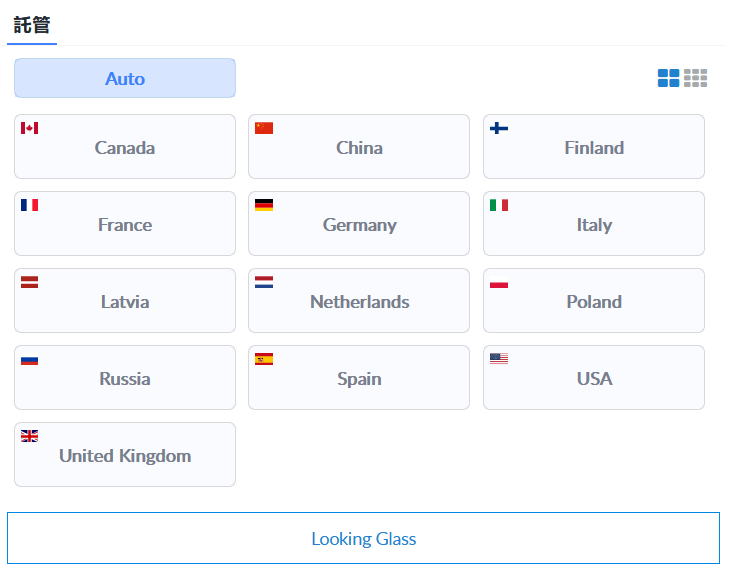Choose France as server location
Viewport: 742px width, 573px height.
pyautogui.click(x=125, y=223)
